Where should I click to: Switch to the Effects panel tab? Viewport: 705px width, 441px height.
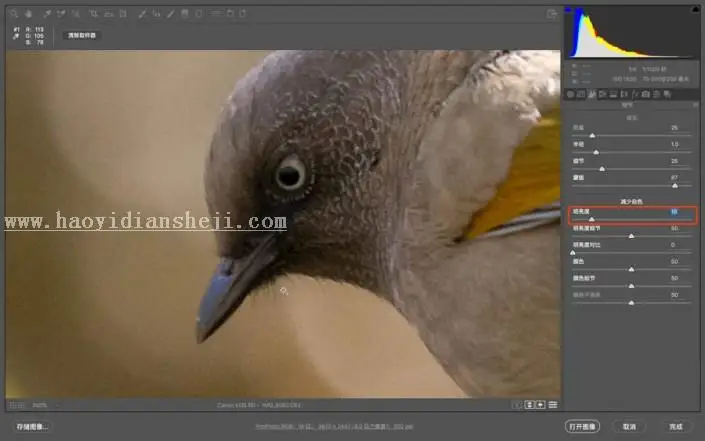[635, 94]
